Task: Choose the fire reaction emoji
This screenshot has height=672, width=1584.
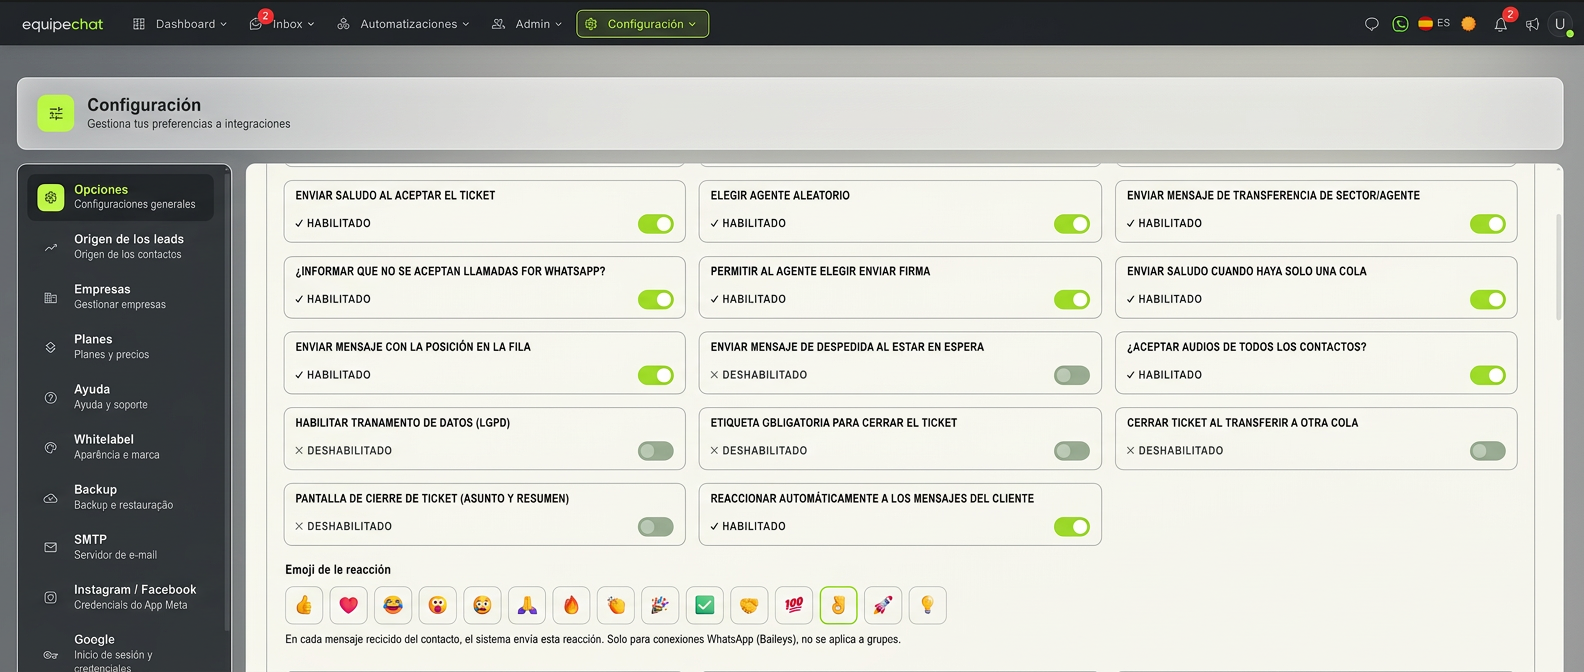Action: click(x=571, y=605)
